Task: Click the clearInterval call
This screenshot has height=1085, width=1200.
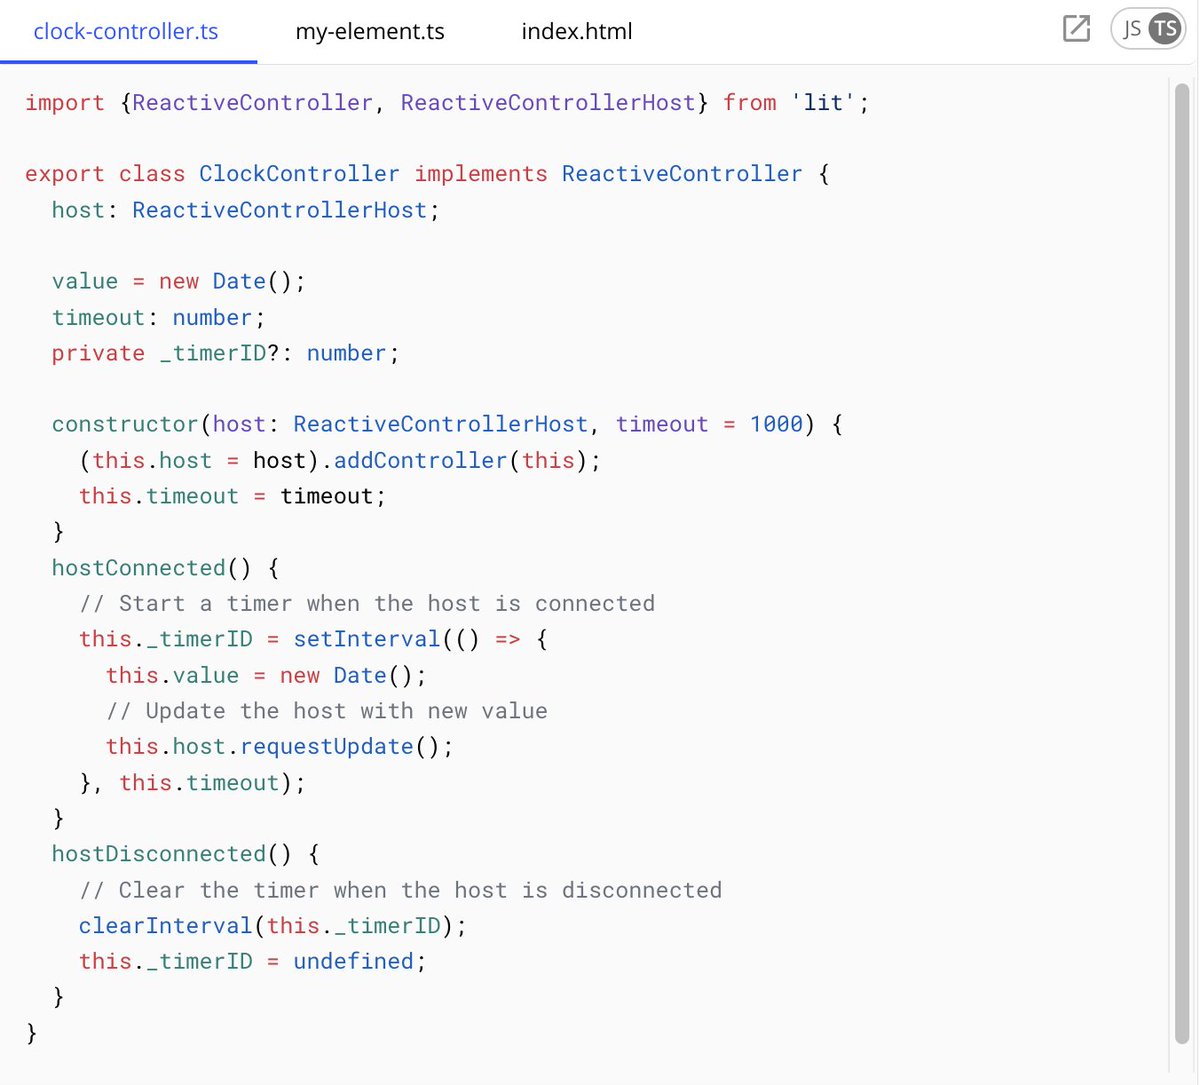Action: tap(165, 926)
